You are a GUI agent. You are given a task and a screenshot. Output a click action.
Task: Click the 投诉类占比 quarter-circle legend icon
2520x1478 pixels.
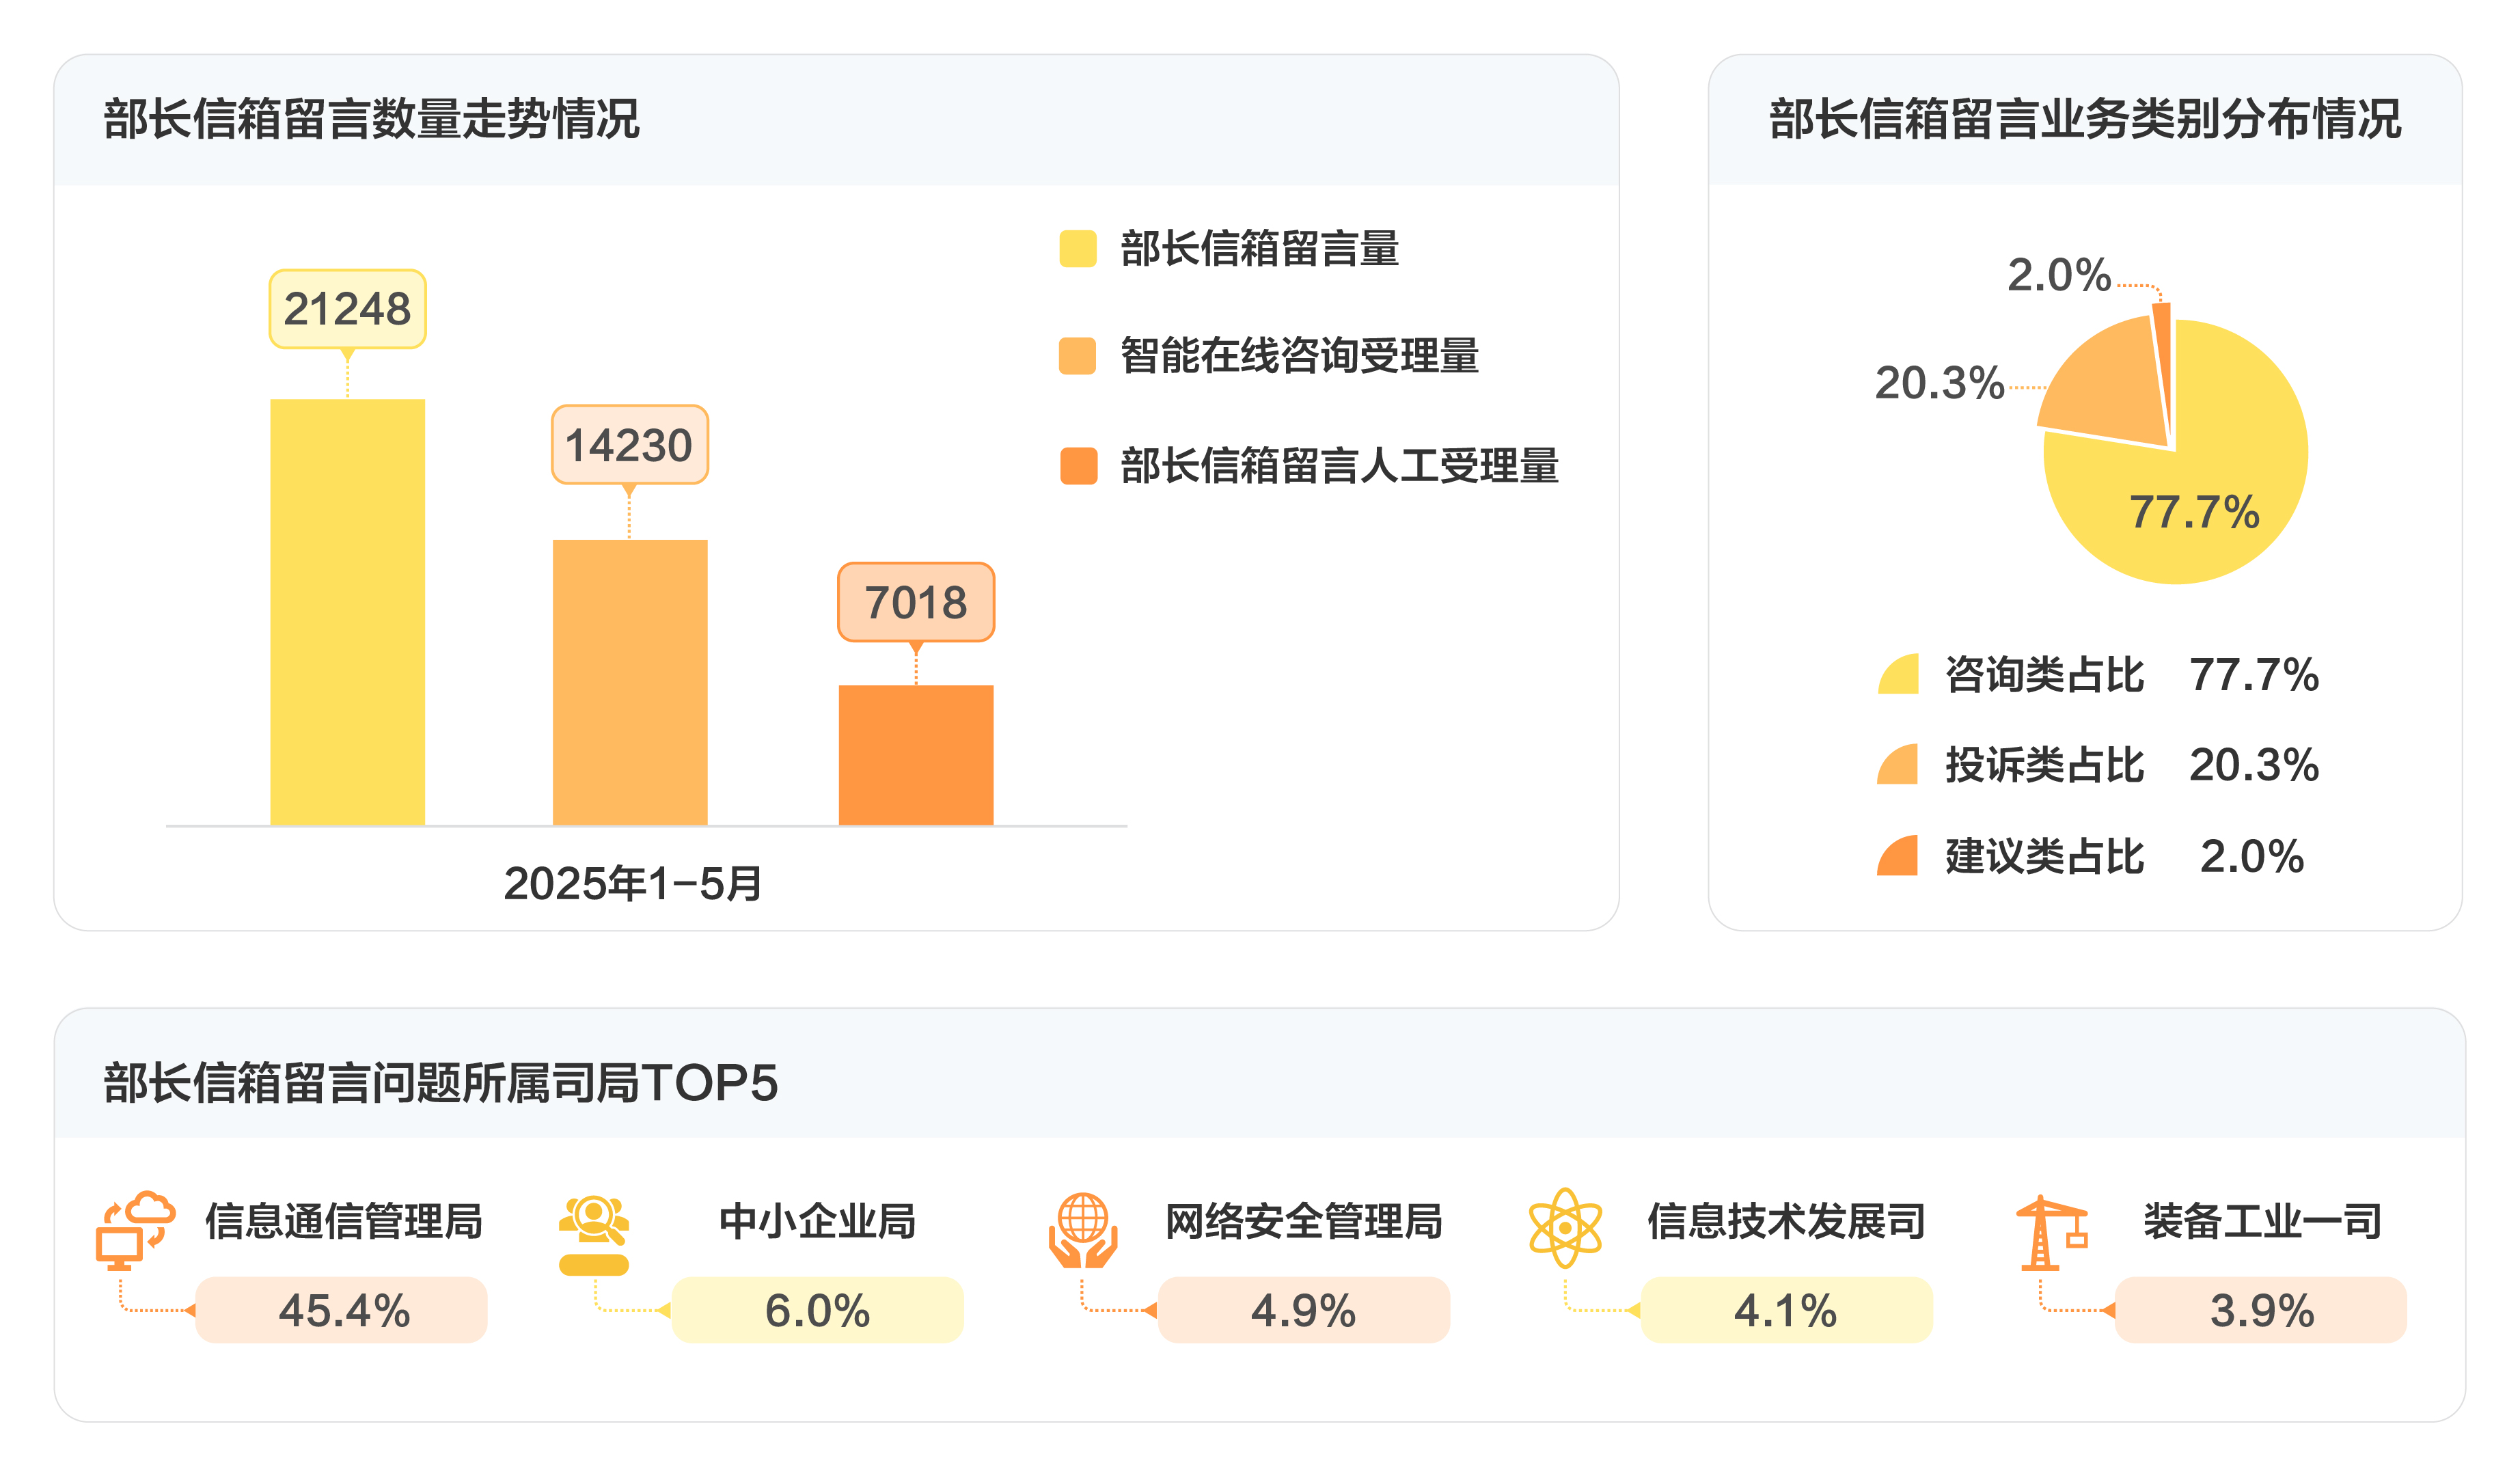tap(1898, 764)
